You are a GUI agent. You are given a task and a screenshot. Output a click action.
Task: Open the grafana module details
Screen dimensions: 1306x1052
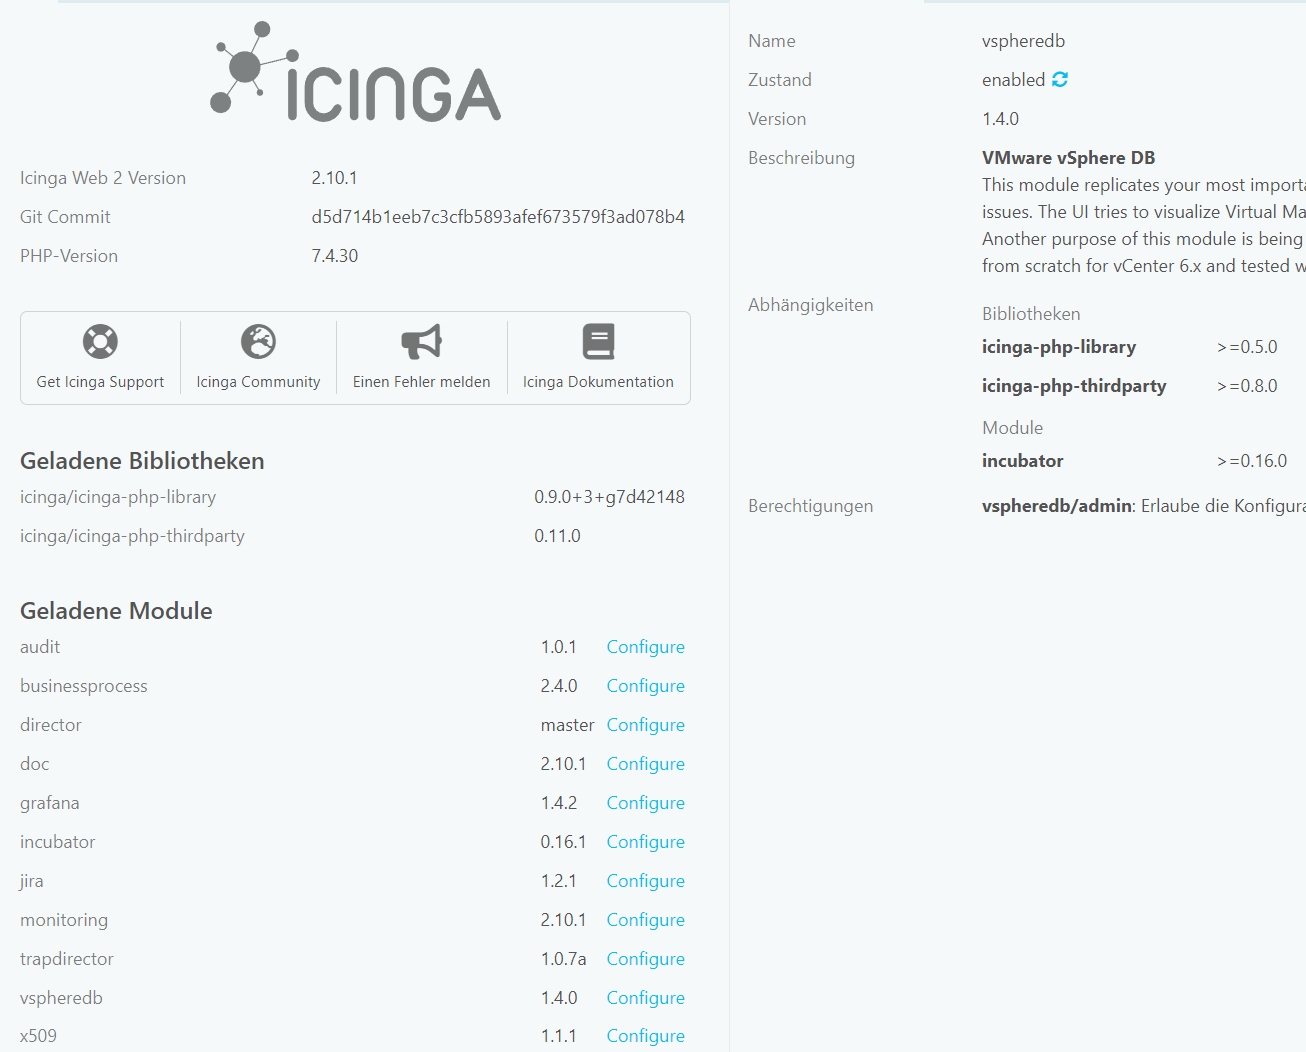(51, 802)
